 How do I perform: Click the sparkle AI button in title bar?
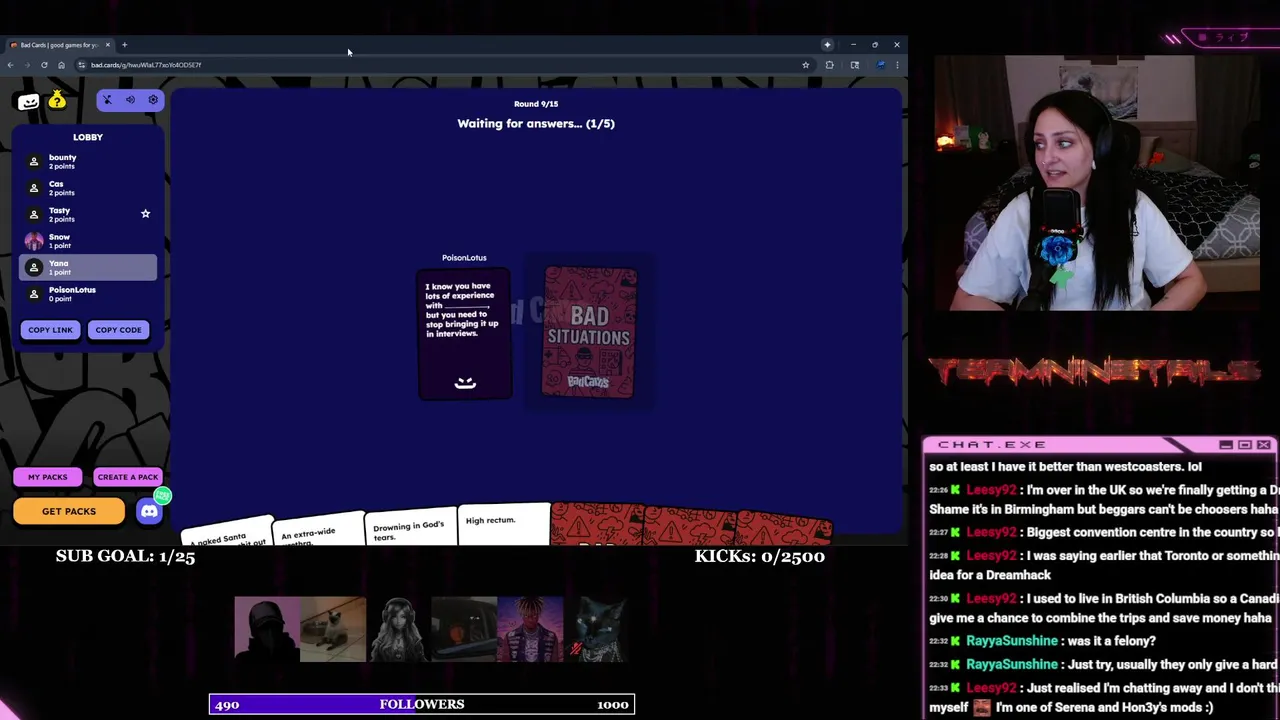[827, 45]
